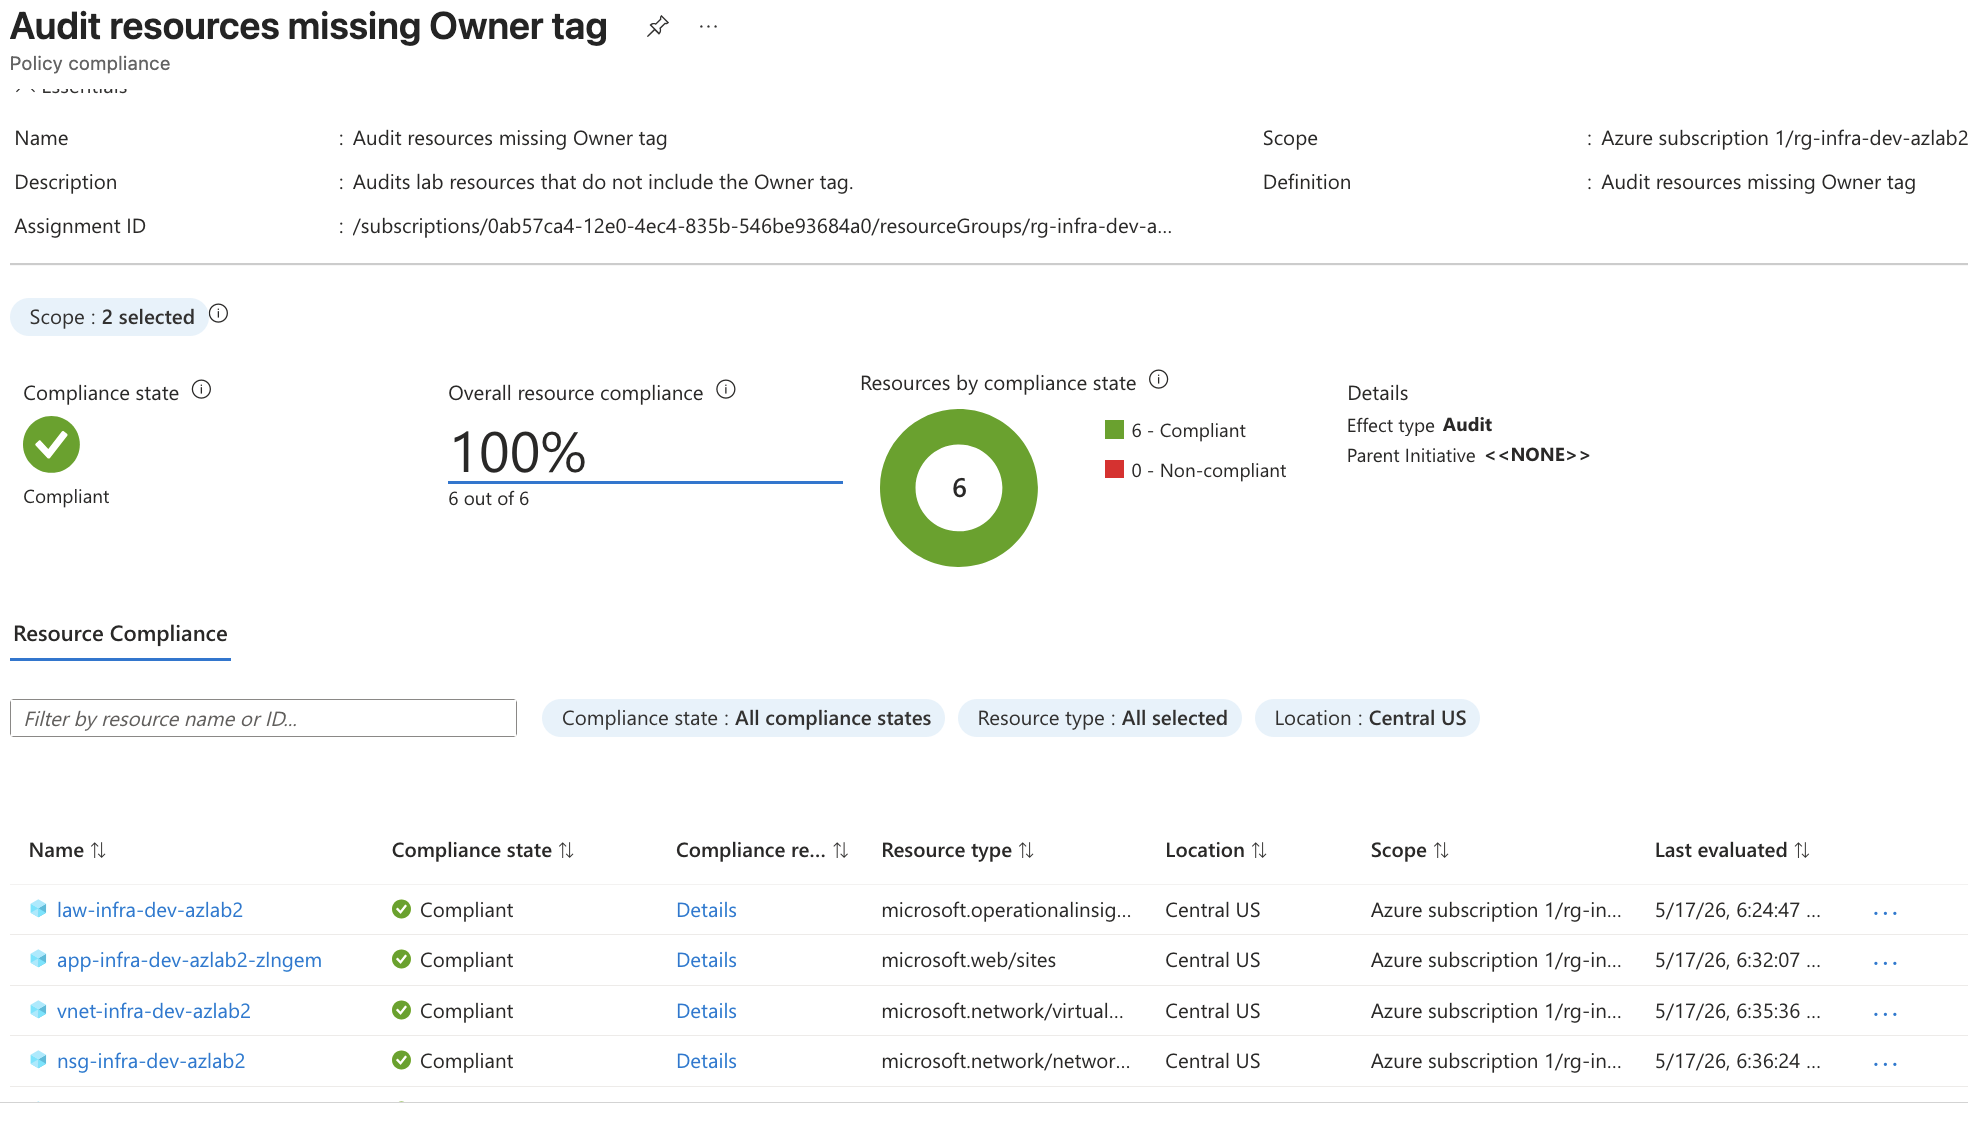Screen dimensions: 1968x1130
Task: Click the green Compliant checkmark status icon
Action: (x=51, y=444)
